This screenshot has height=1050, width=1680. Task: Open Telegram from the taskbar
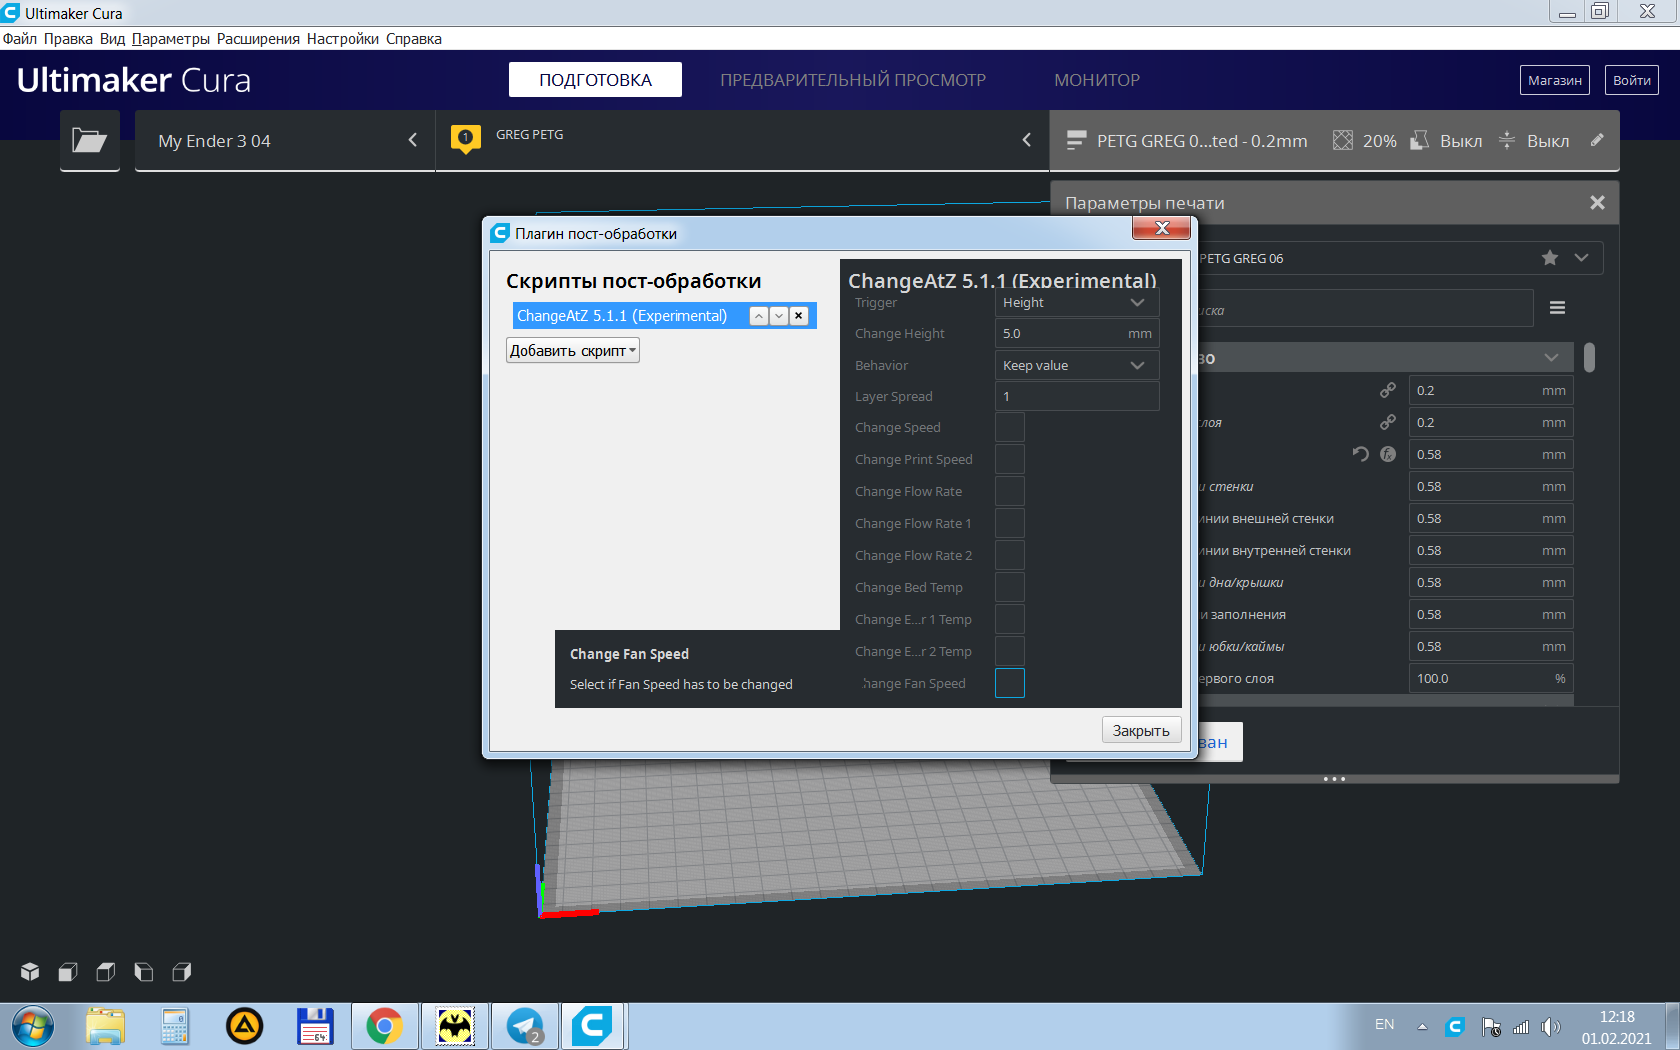click(525, 1026)
